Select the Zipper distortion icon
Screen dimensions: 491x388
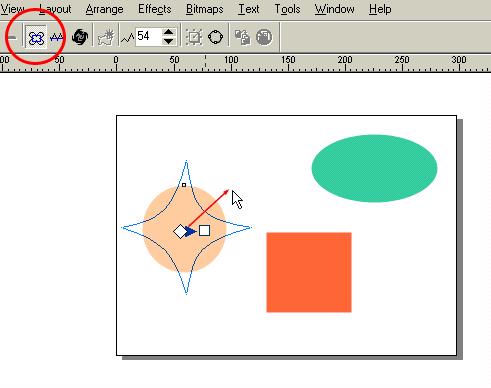pos(57,37)
